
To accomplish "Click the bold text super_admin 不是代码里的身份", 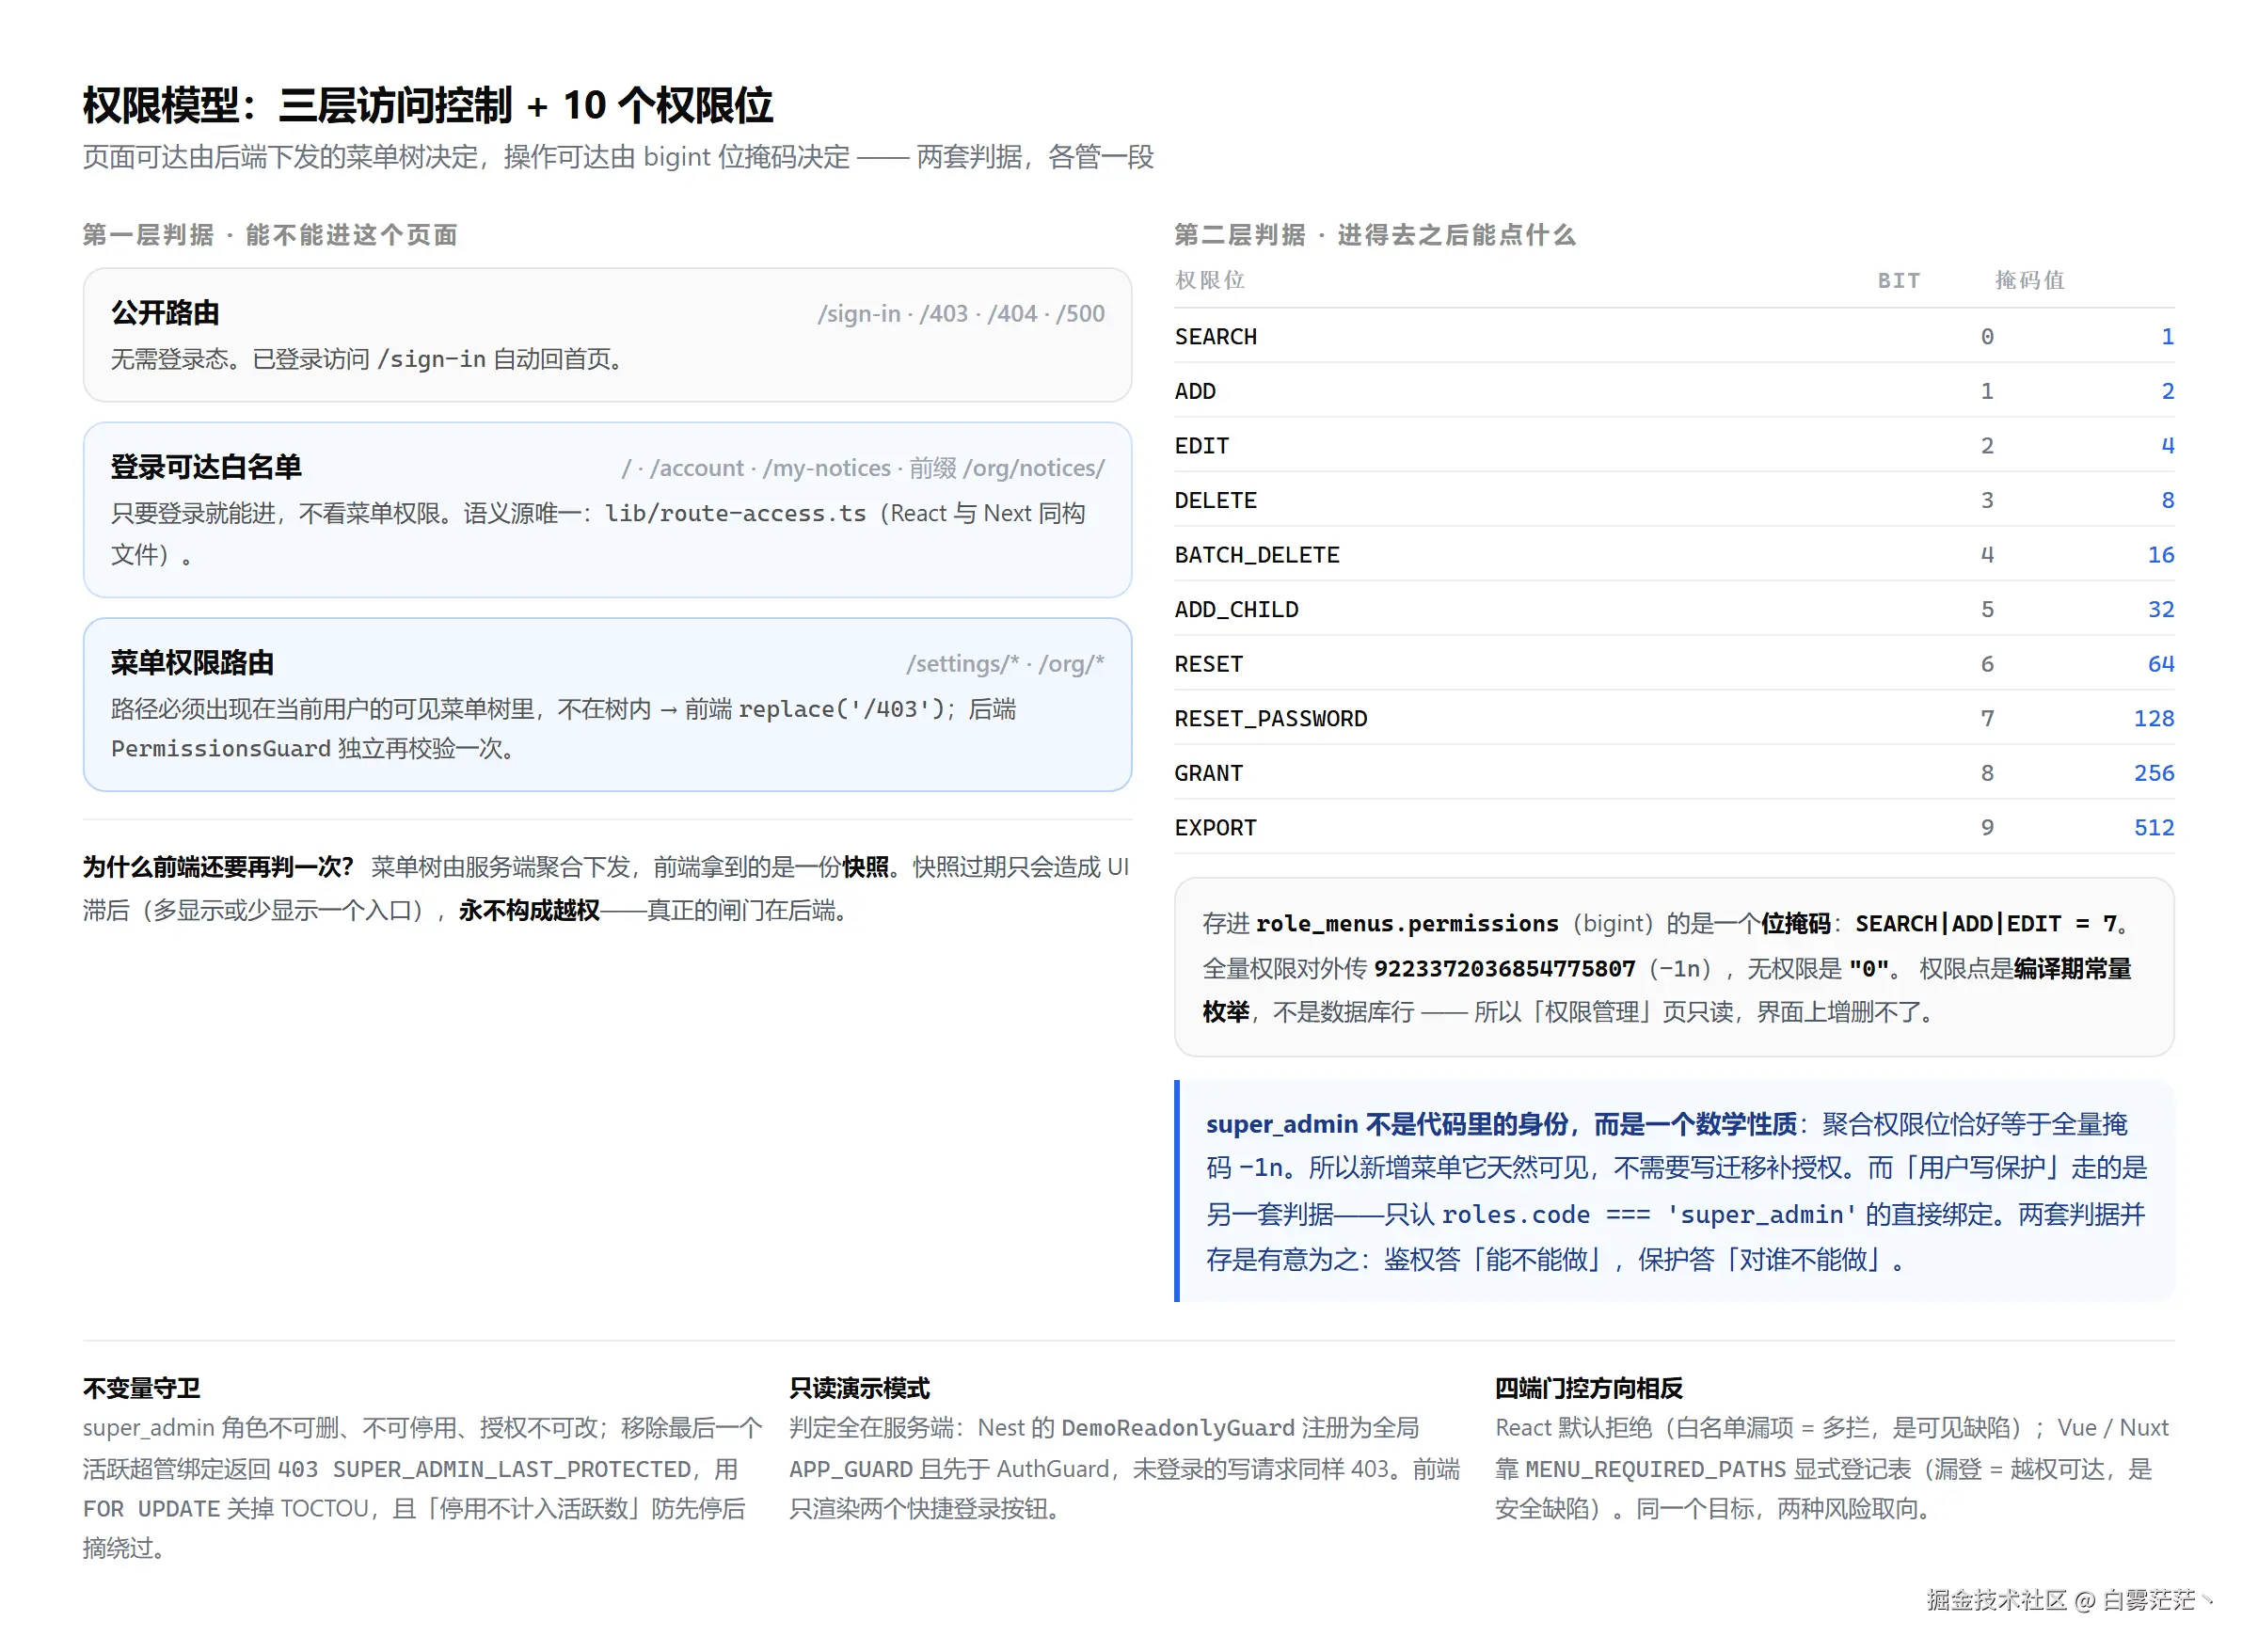I will [1388, 1124].
